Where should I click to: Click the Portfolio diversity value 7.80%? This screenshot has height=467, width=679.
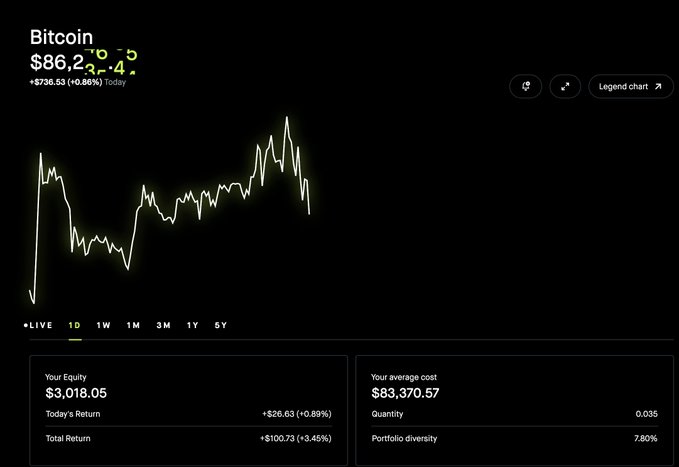[x=646, y=438]
